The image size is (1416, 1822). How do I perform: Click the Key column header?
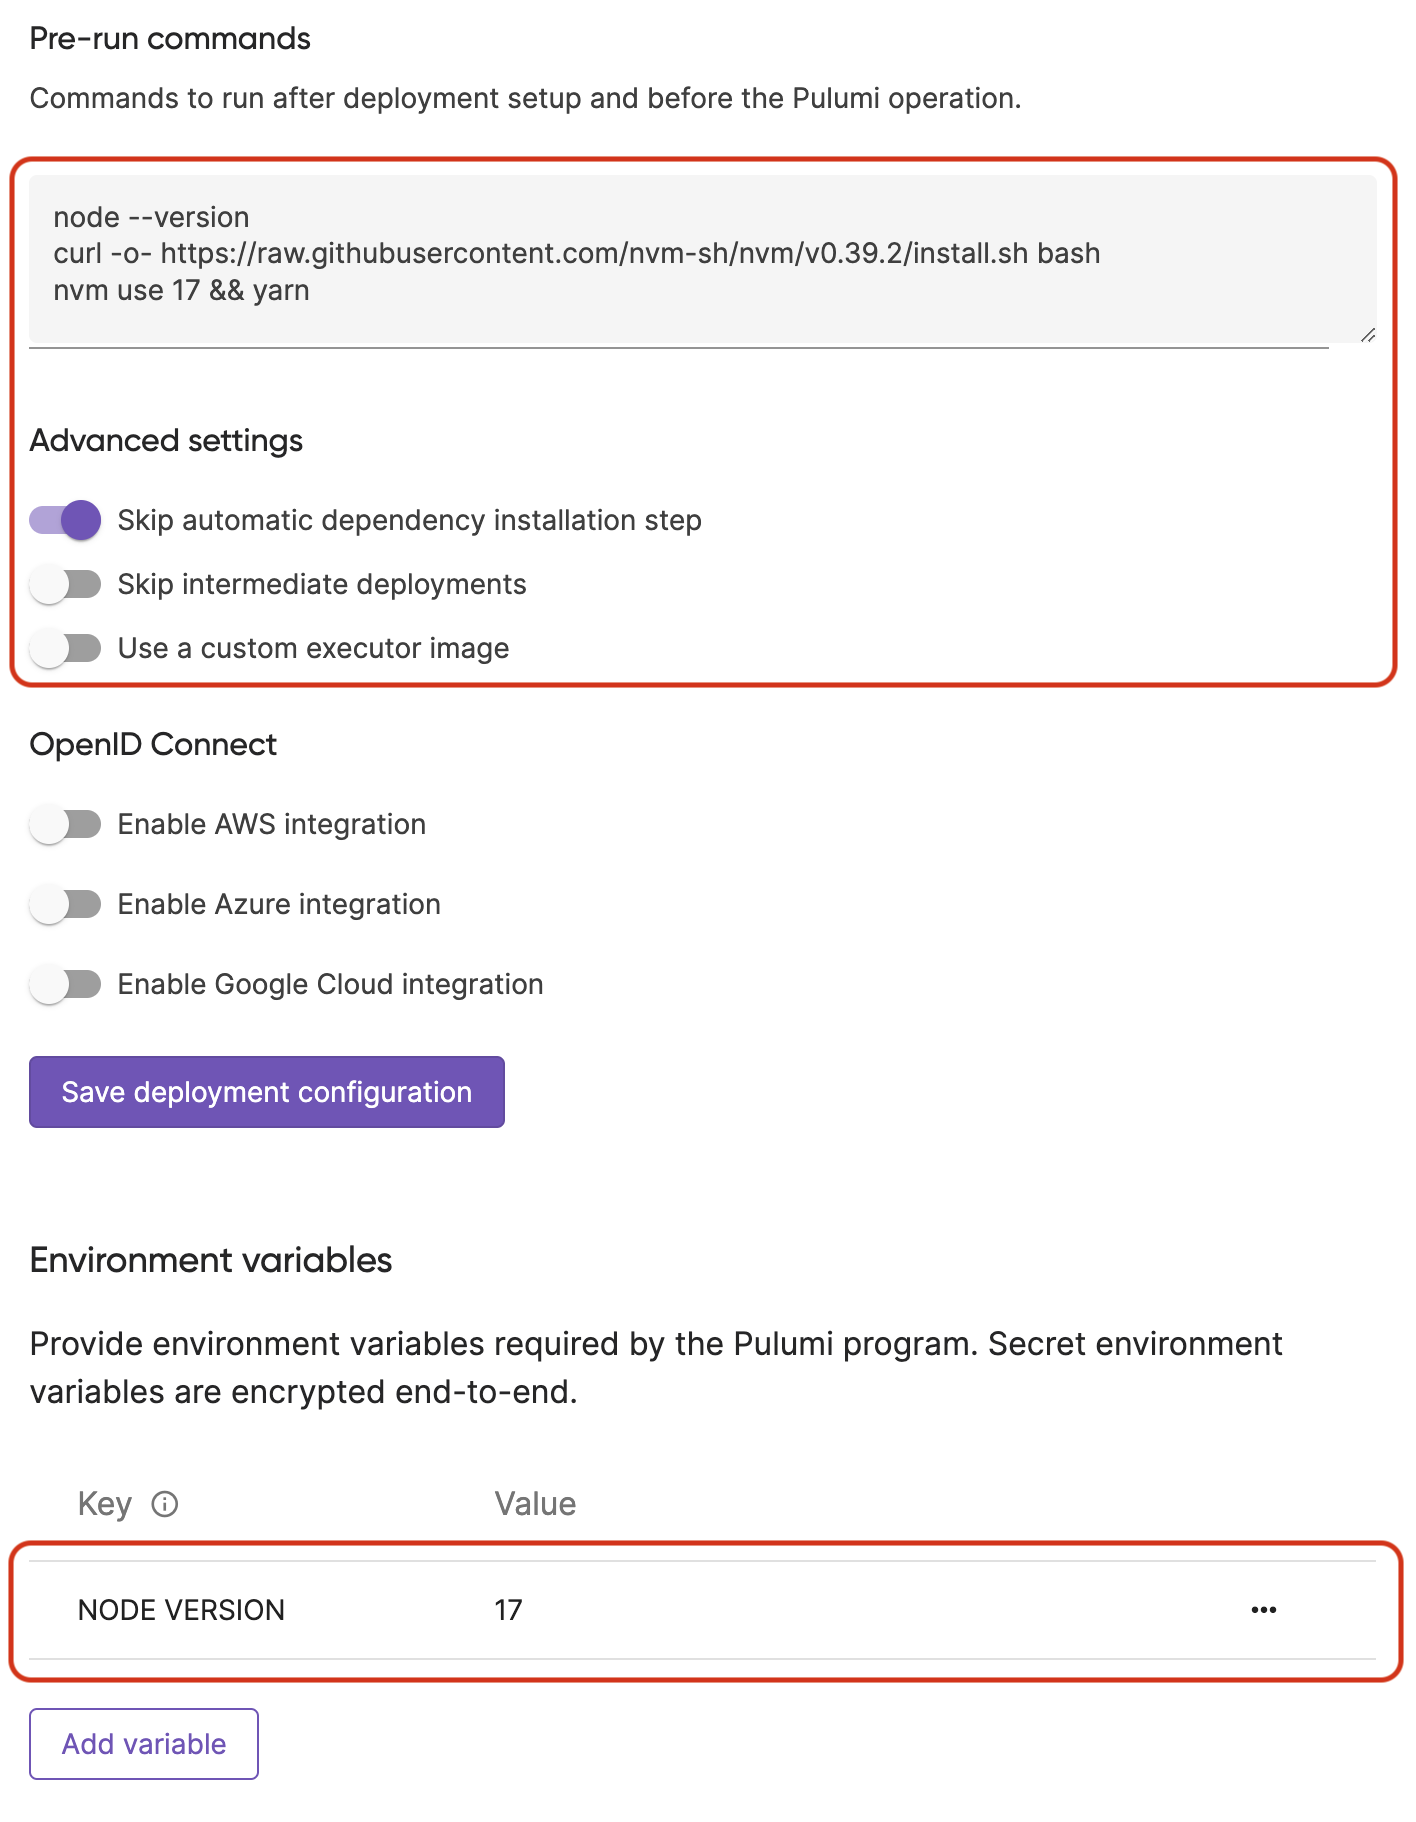pyautogui.click(x=104, y=1504)
